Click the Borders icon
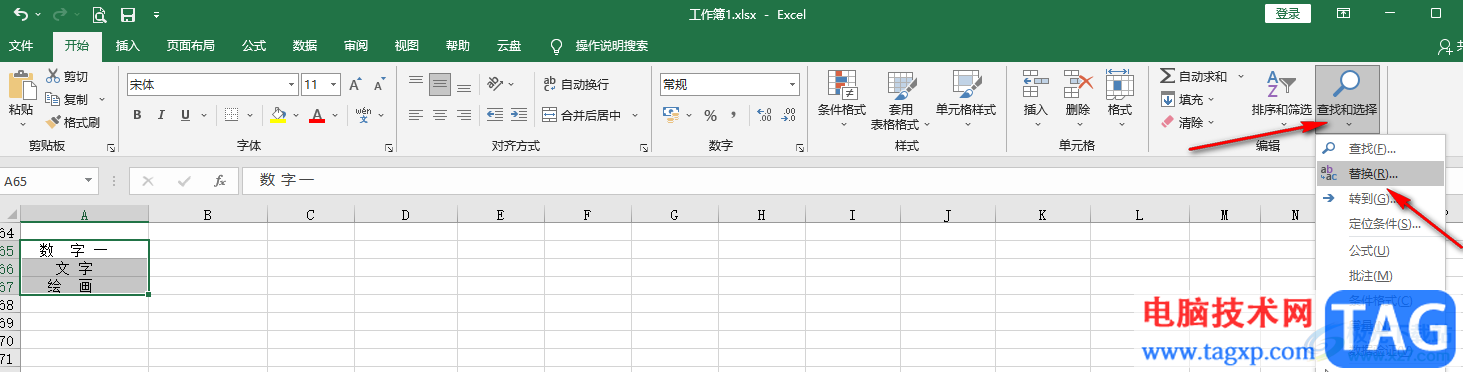1463x372 pixels. tap(231, 115)
